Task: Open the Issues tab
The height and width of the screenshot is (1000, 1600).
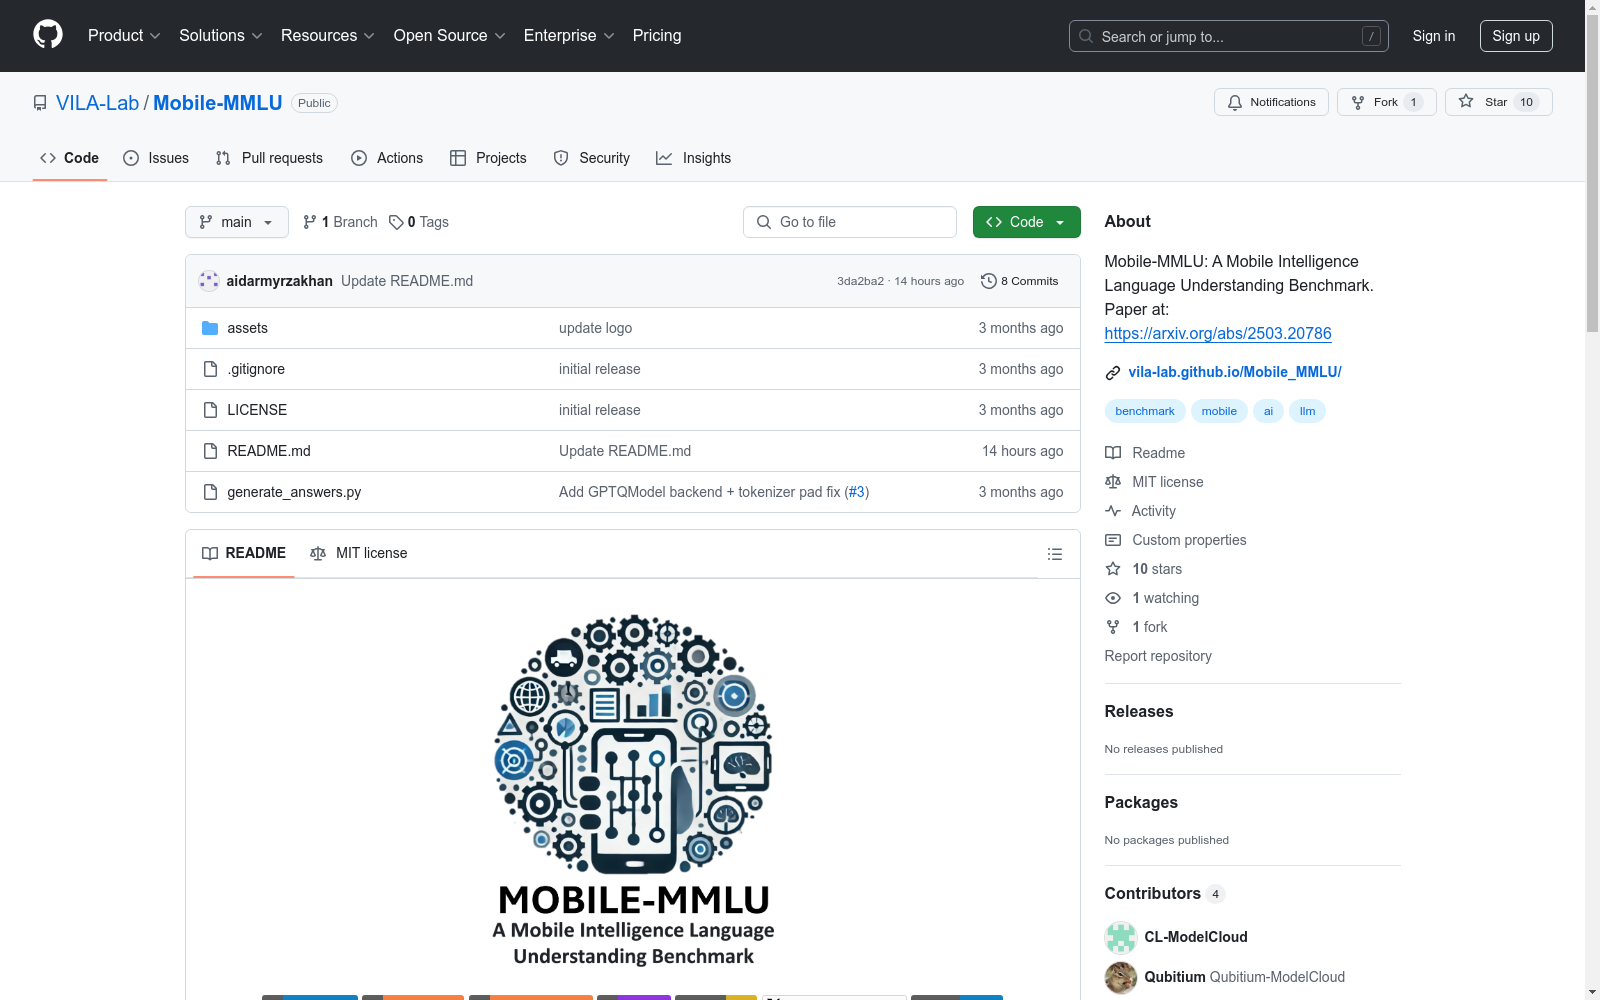Action: coord(156,158)
